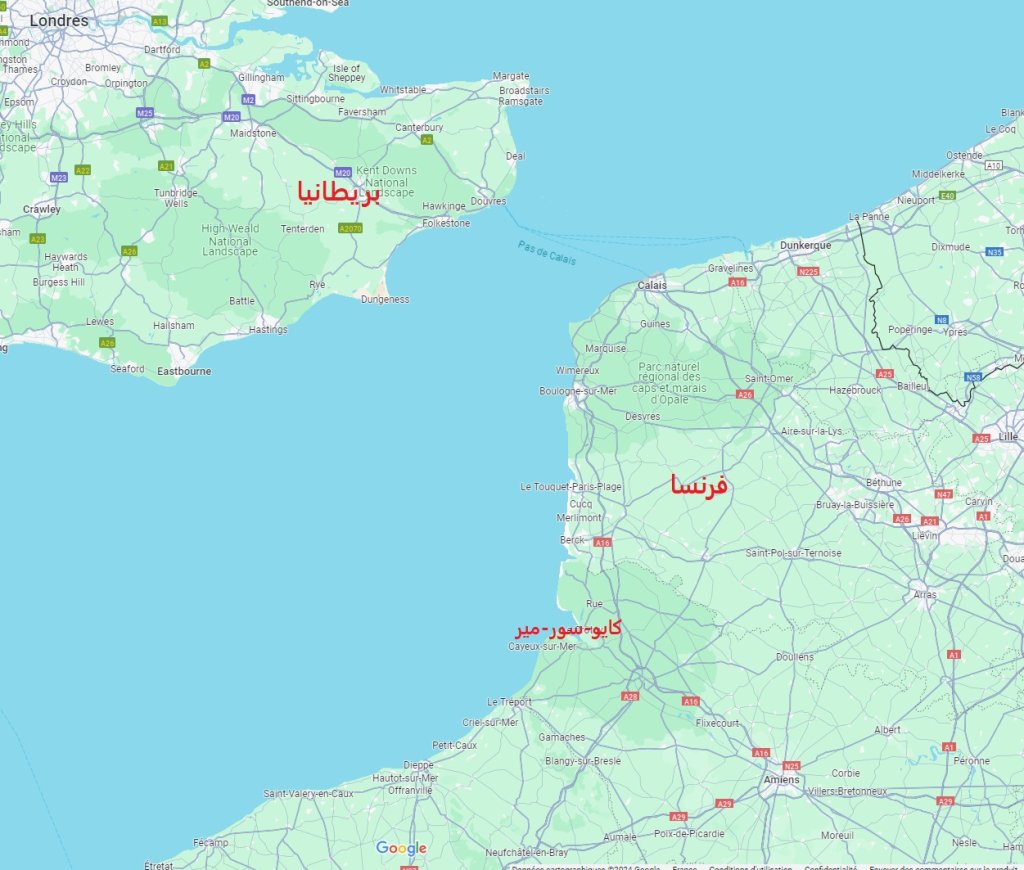Click the M2 road shield near Gillingham

[248, 100]
